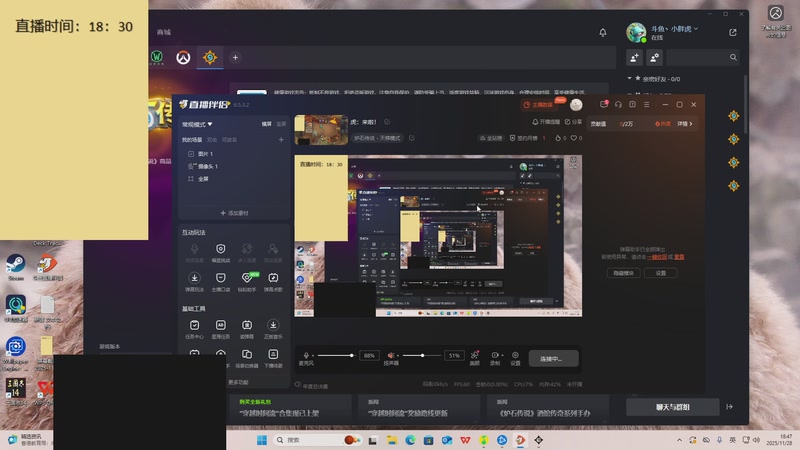Add a new scene with the plus icon

[281, 139]
